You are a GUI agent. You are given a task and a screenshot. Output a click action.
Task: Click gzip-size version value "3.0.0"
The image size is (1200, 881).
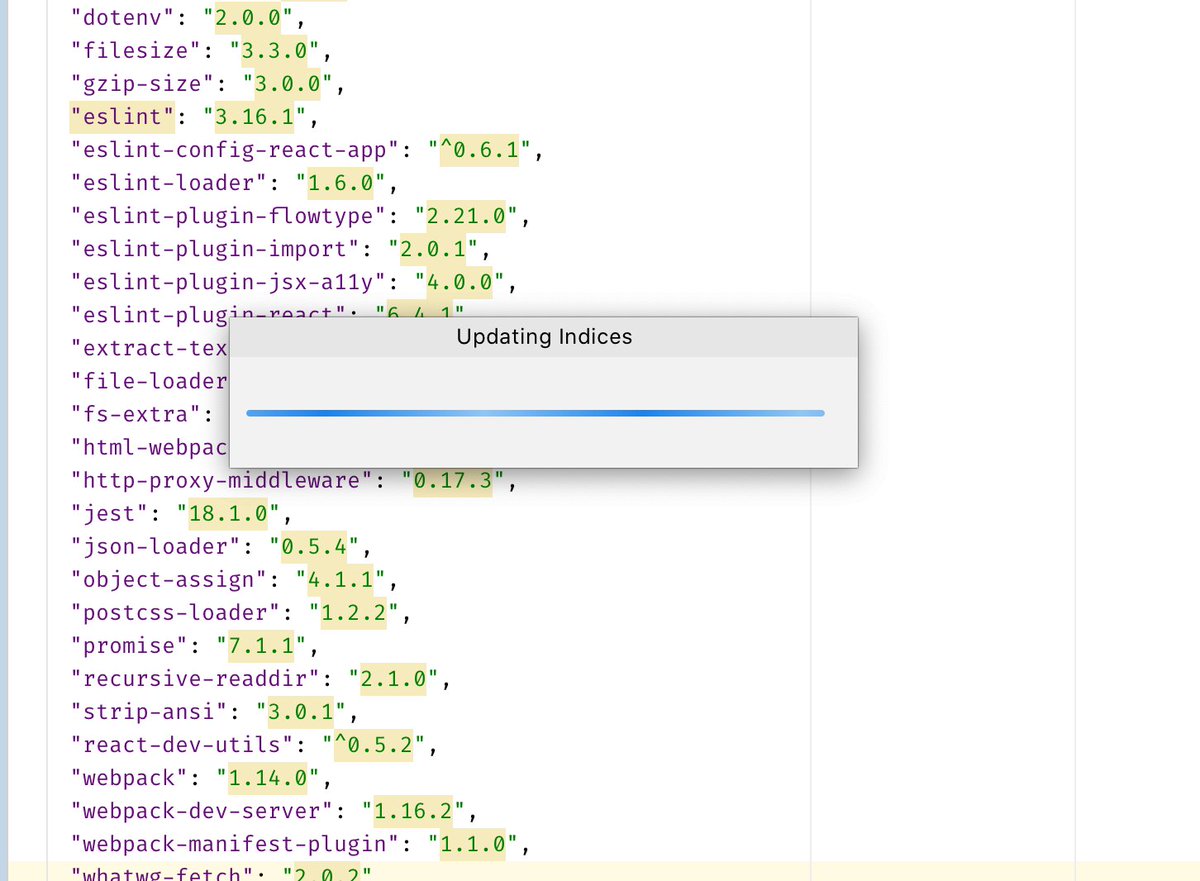click(286, 84)
